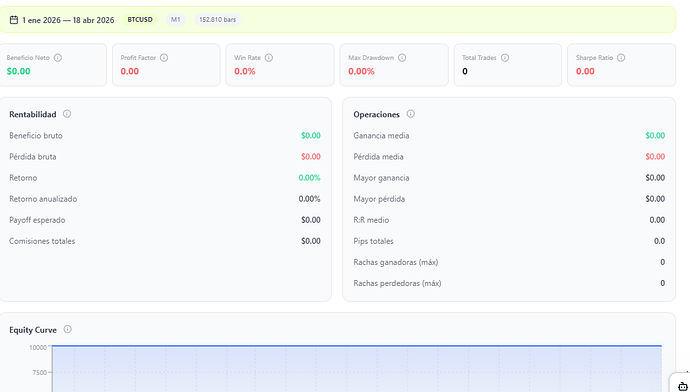Image resolution: width=690 pixels, height=392 pixels.
Task: Open the Total Trades info icon
Action: pos(505,58)
